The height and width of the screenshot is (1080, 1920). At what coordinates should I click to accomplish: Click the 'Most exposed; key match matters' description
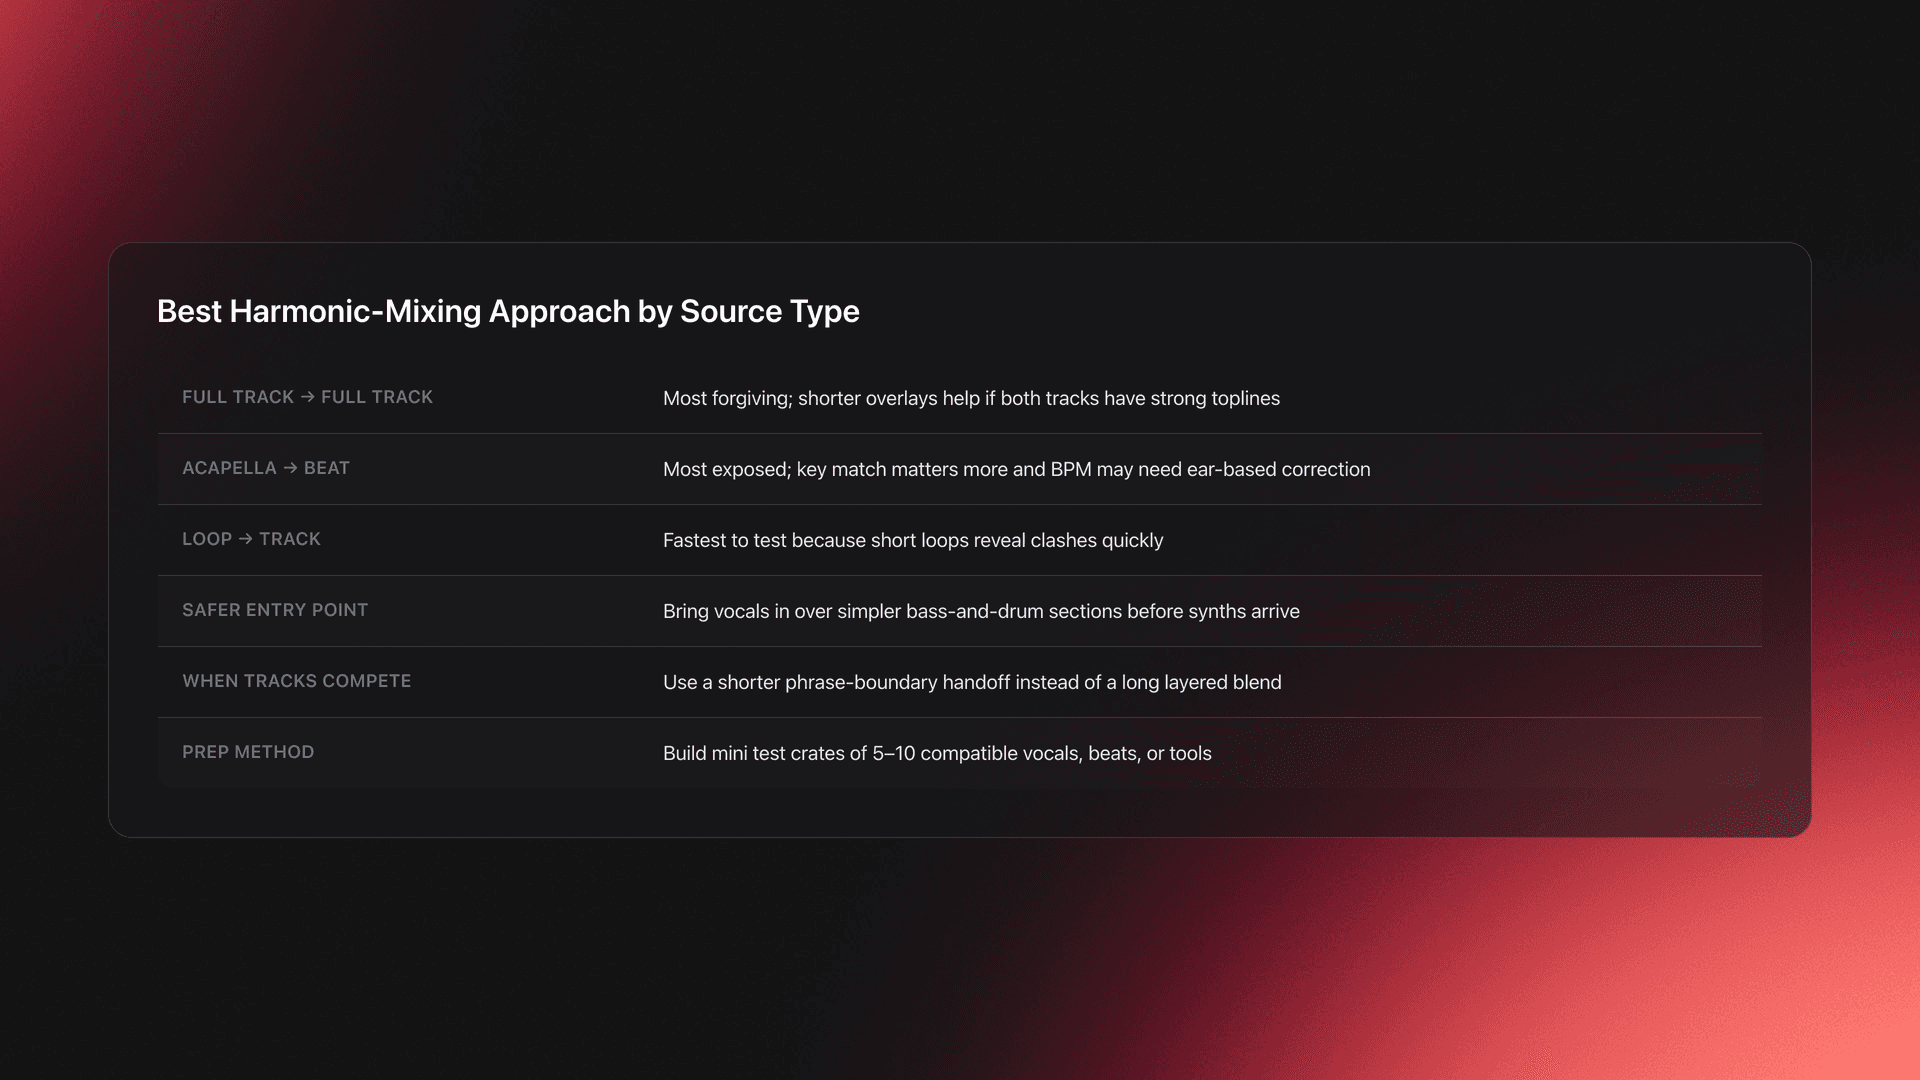[1016, 469]
